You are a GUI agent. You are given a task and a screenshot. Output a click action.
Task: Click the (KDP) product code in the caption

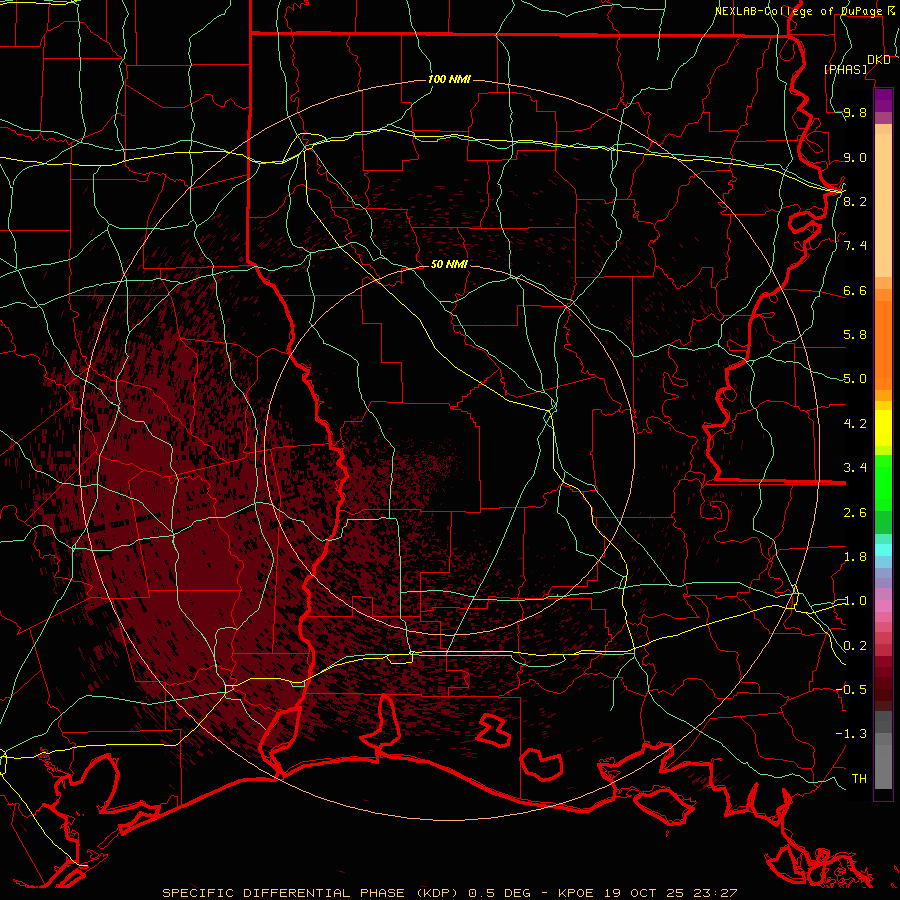(435, 893)
